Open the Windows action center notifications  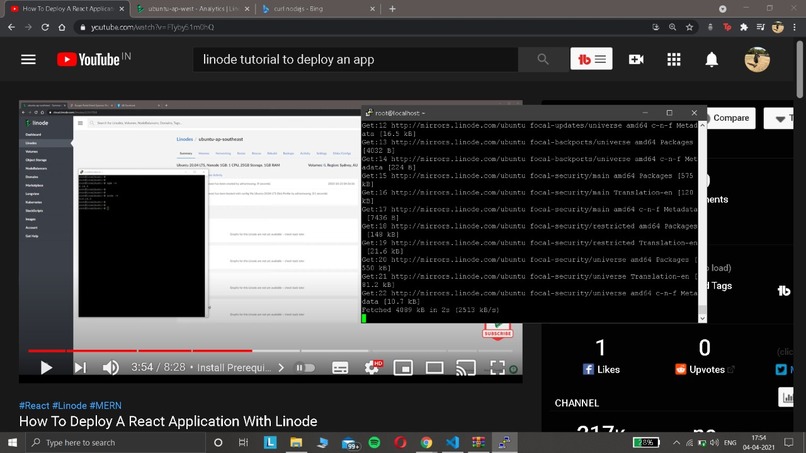pyautogui.click(x=789, y=443)
